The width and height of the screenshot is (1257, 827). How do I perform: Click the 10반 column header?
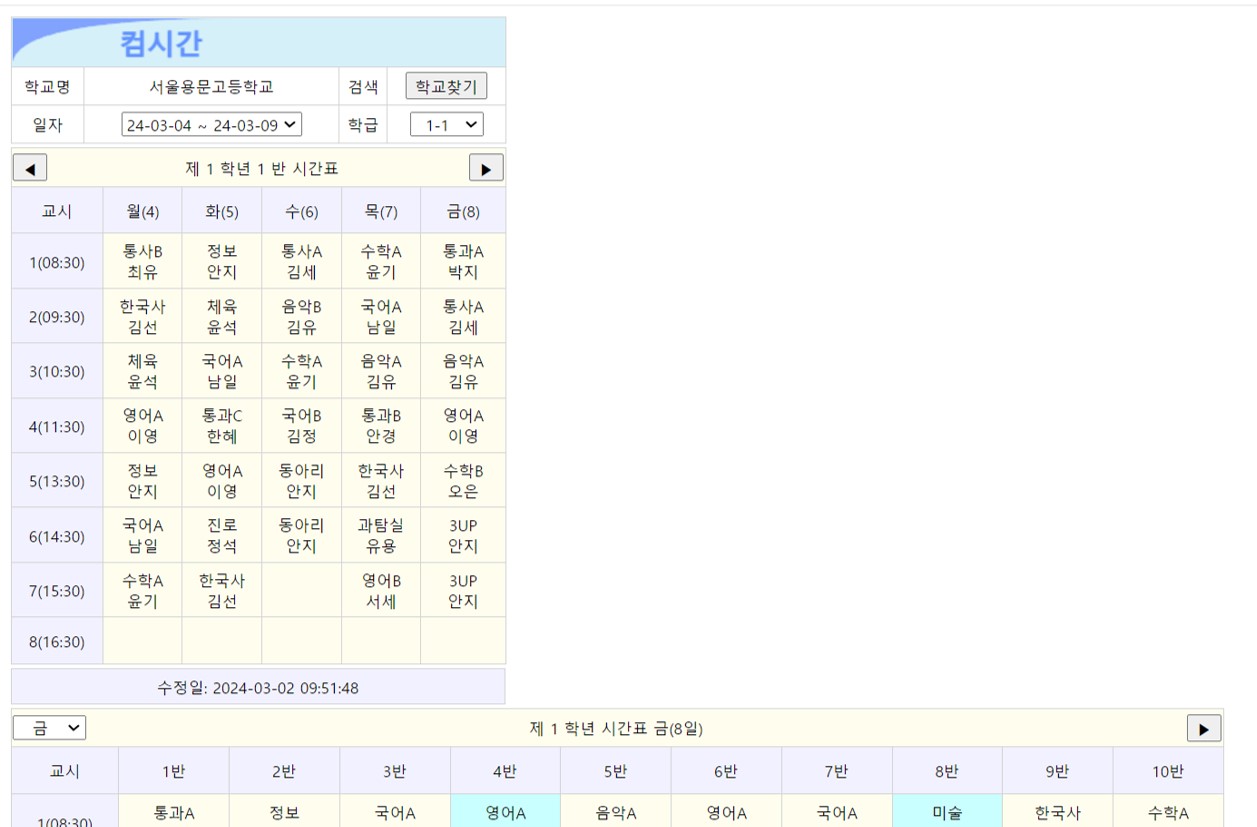coord(1168,771)
